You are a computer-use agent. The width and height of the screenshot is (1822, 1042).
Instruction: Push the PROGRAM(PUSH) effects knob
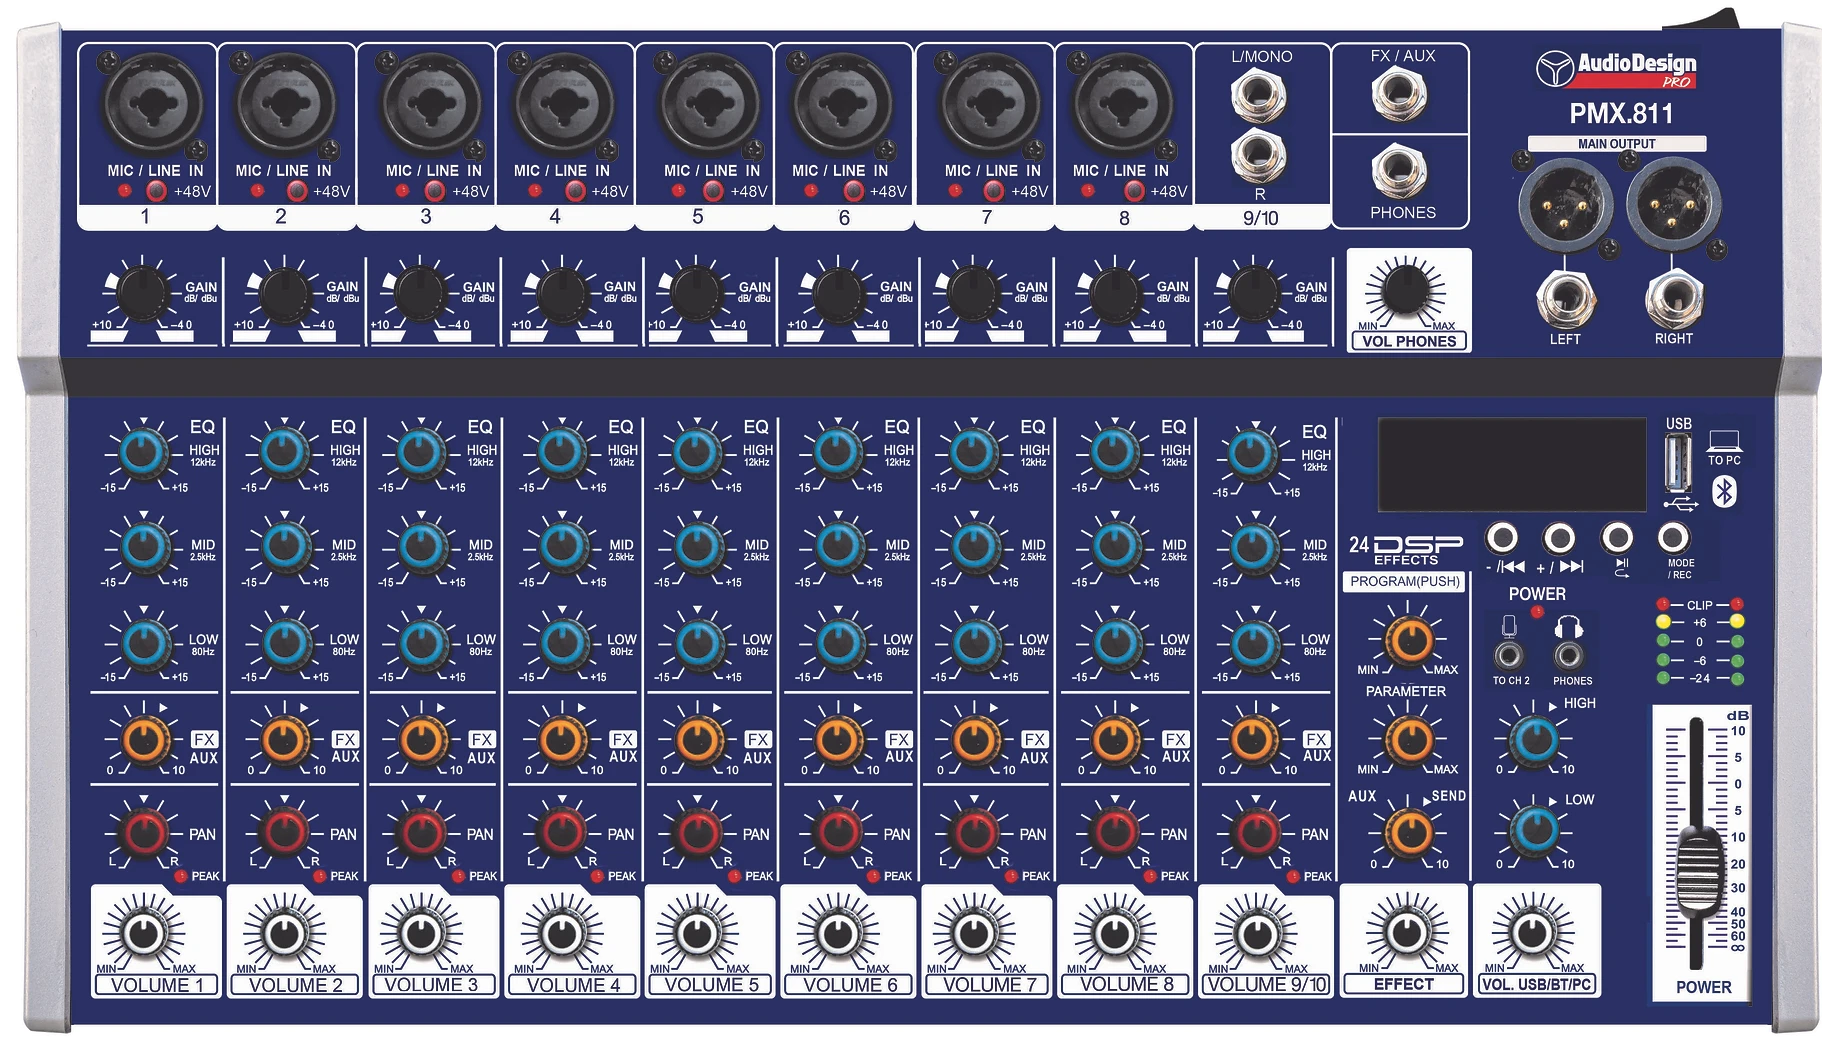tap(1409, 640)
